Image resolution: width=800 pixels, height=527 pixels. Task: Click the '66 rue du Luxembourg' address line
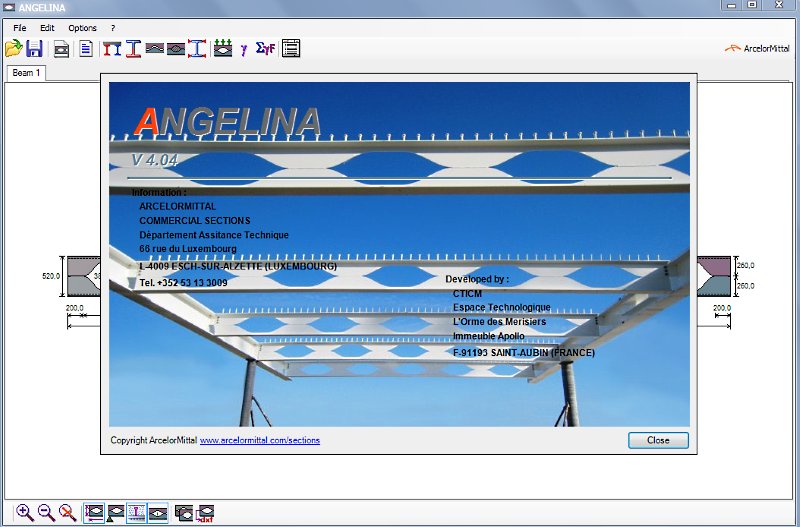[x=188, y=248]
